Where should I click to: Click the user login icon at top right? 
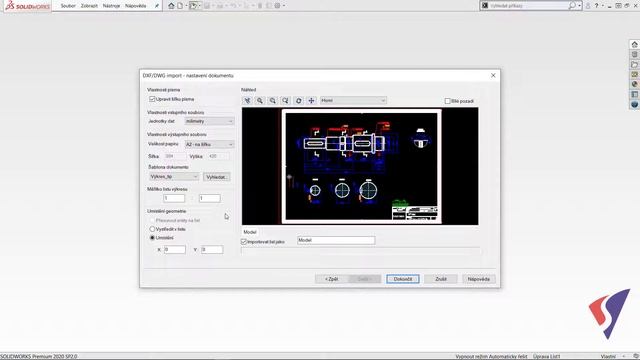pyautogui.click(x=588, y=6)
